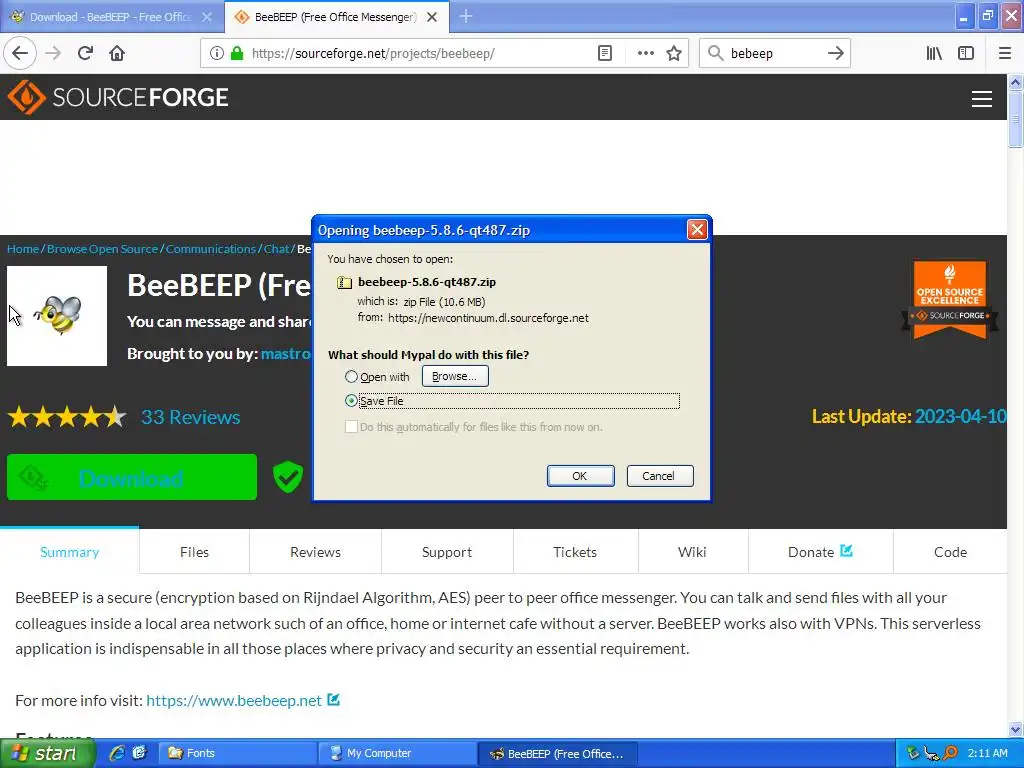Reload the current page
Viewport: 1024px width, 768px height.
[85, 53]
